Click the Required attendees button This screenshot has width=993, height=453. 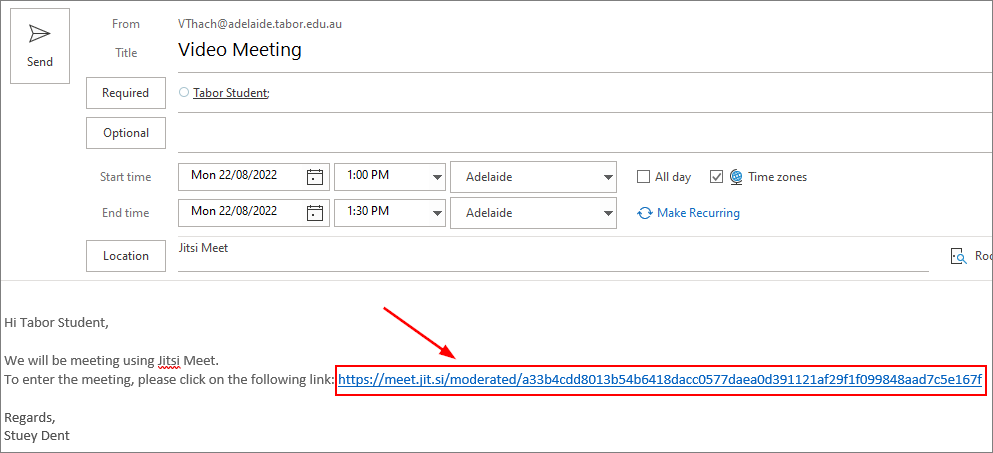click(x=126, y=93)
